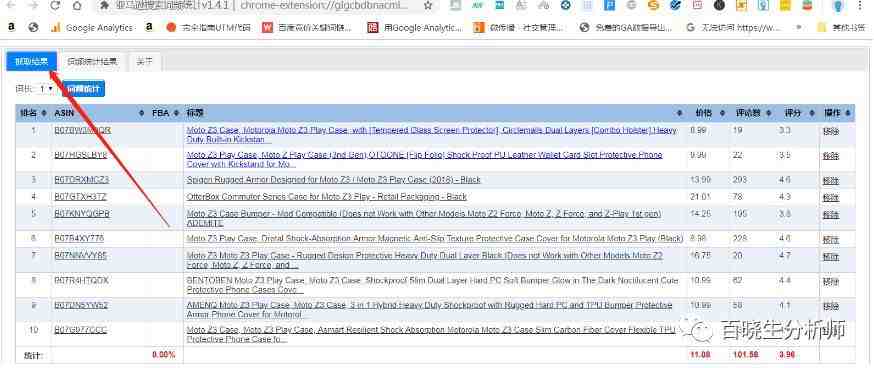Open the AMENQ Moto Z3 Play Case title

[x=429, y=310]
